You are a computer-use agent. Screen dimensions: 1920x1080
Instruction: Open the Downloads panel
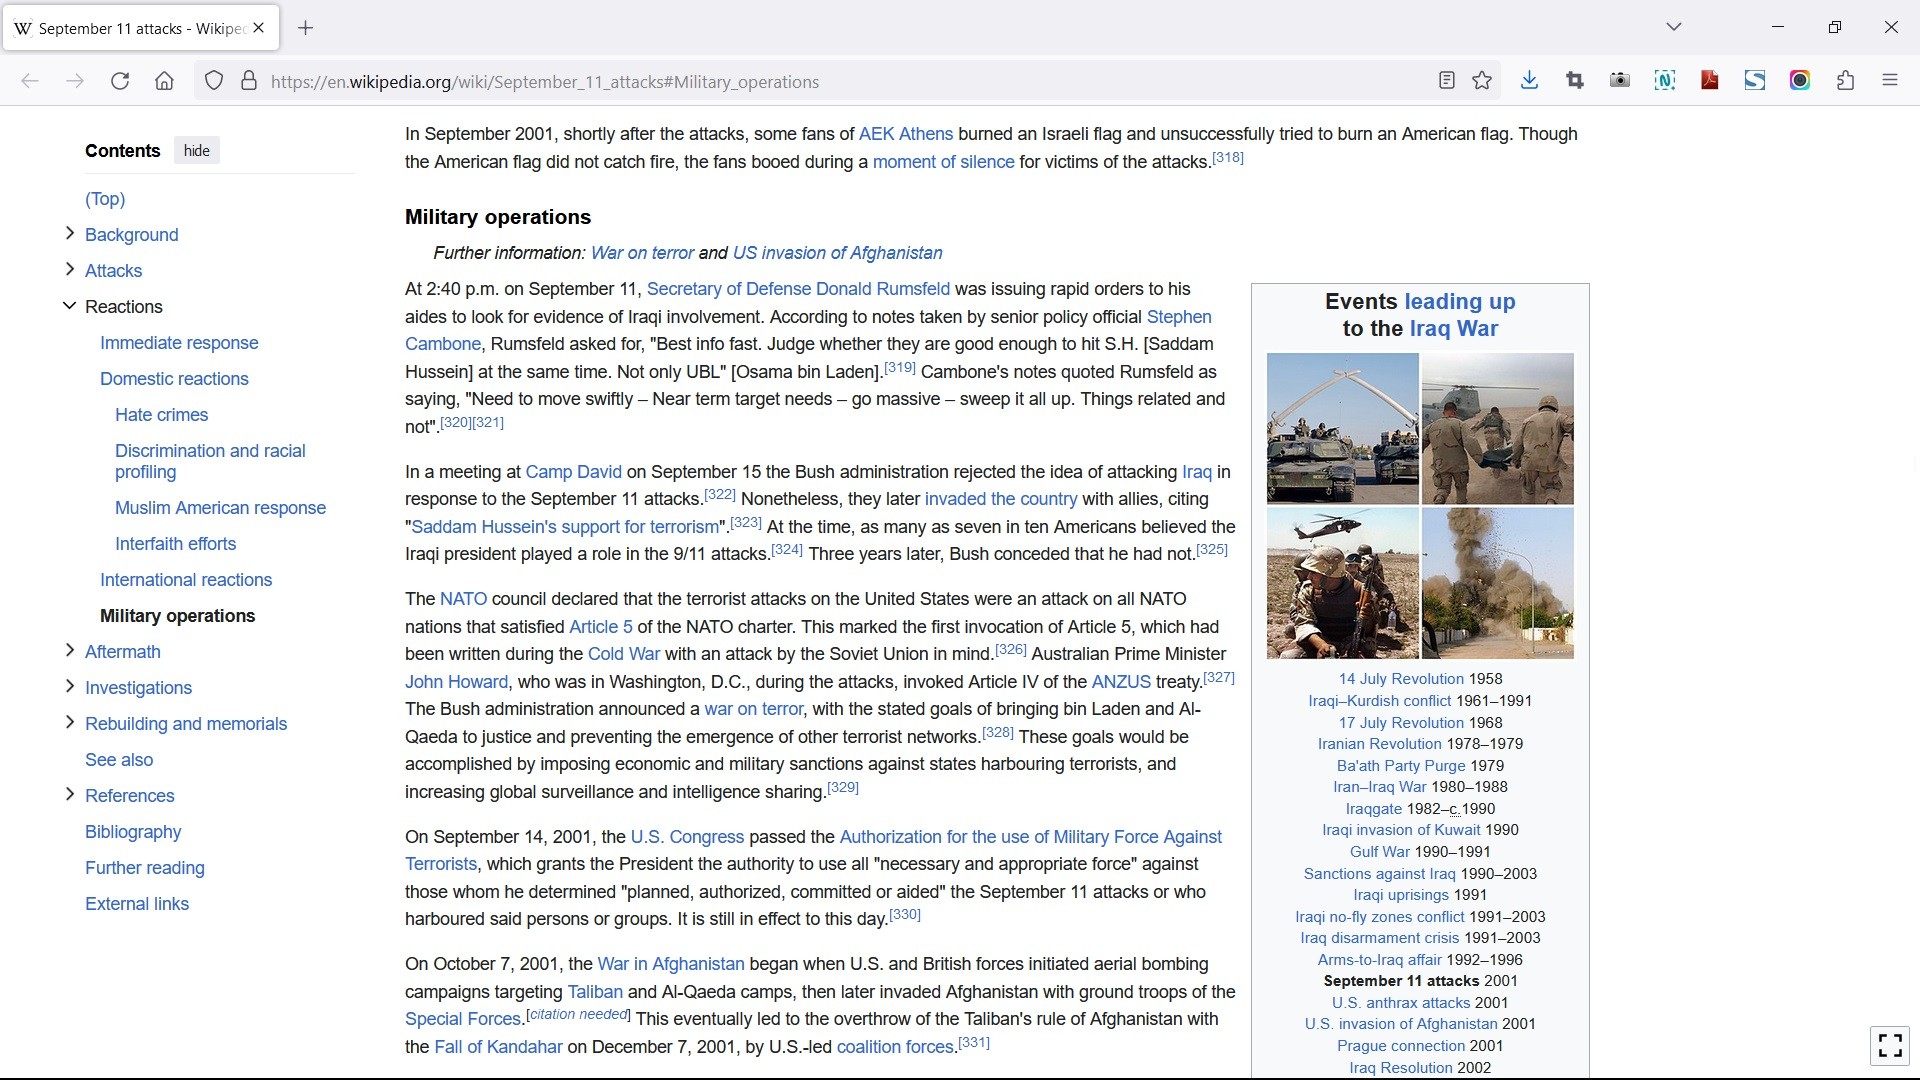[1529, 81]
